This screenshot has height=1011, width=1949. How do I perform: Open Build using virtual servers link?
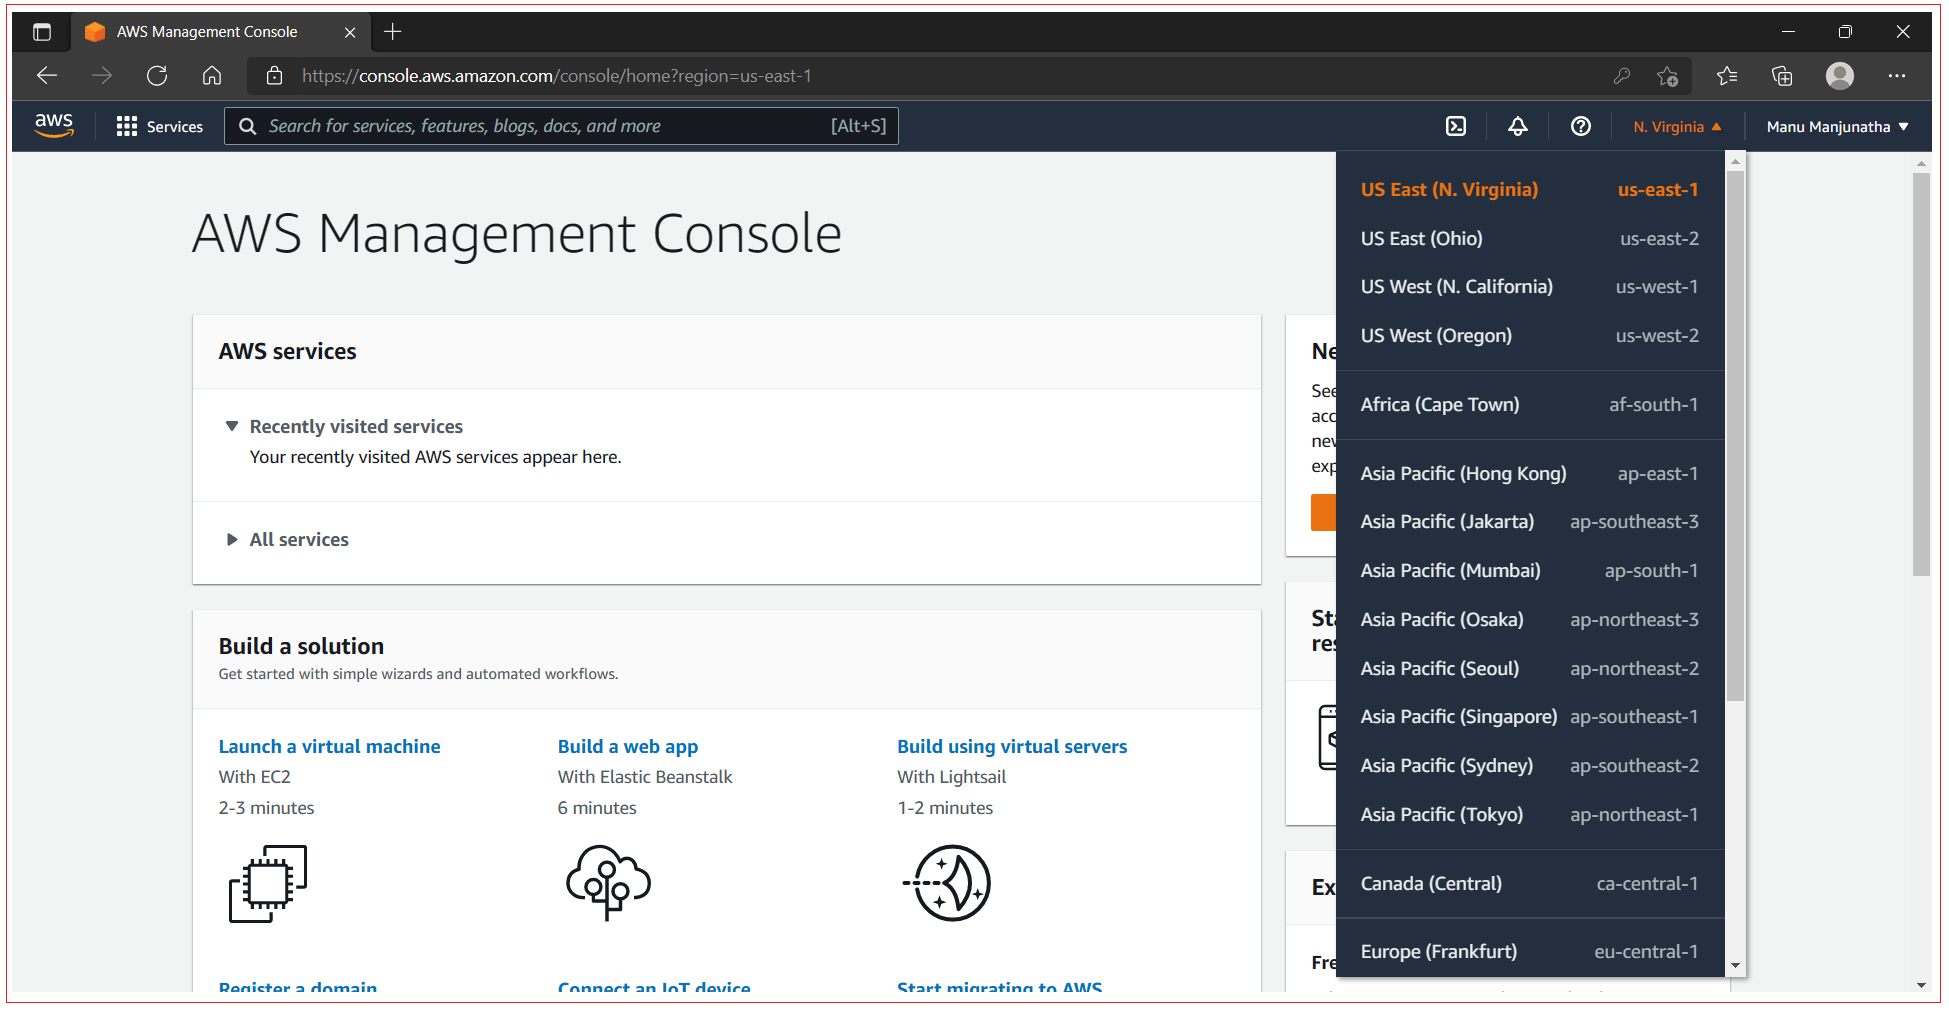1012,747
